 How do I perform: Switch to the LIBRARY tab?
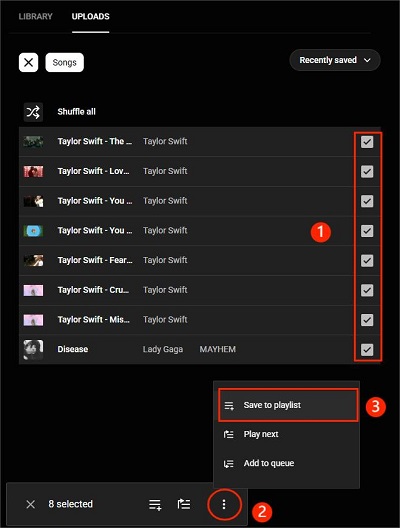(x=35, y=16)
